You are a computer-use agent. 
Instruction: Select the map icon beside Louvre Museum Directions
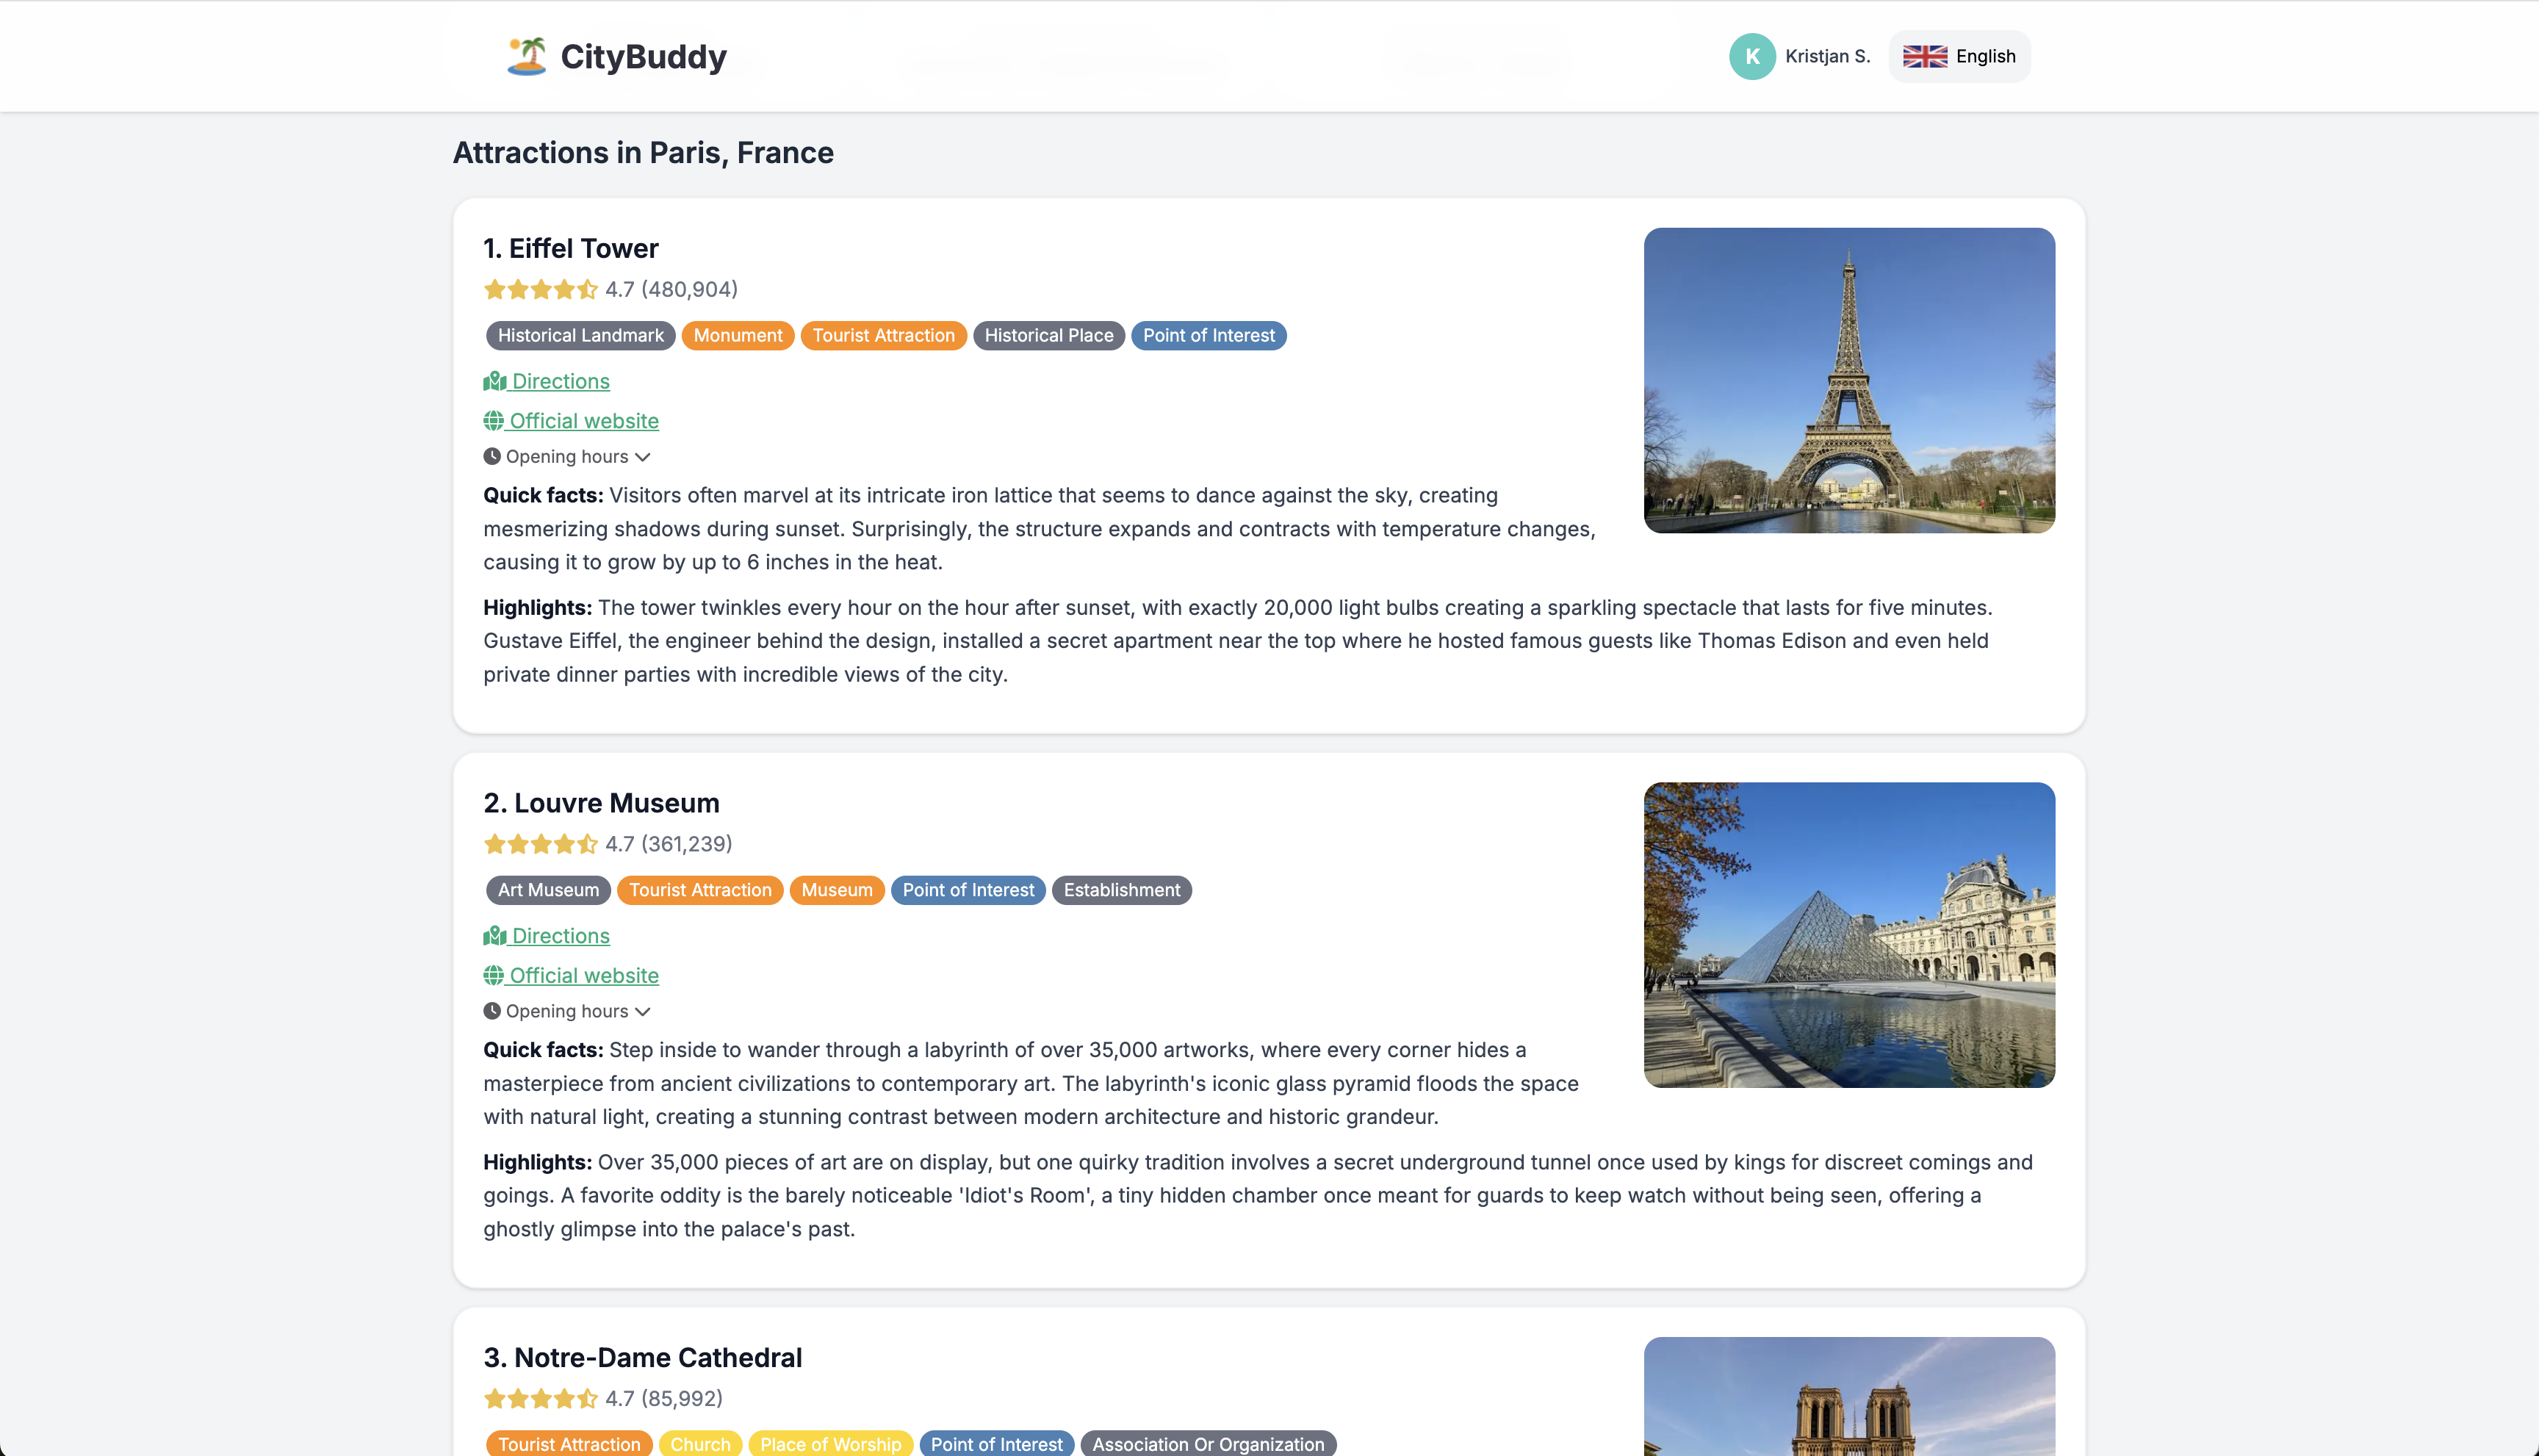coord(495,936)
